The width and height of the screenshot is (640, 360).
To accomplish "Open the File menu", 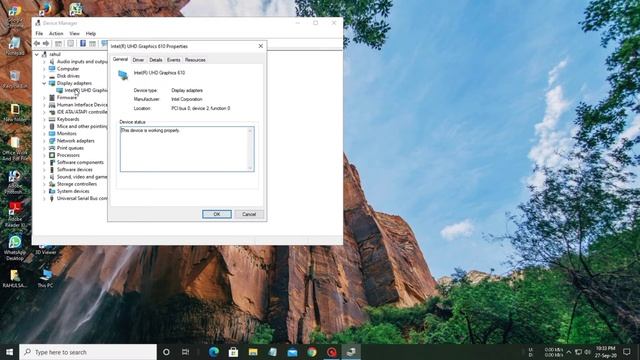I will pyautogui.click(x=39, y=33).
